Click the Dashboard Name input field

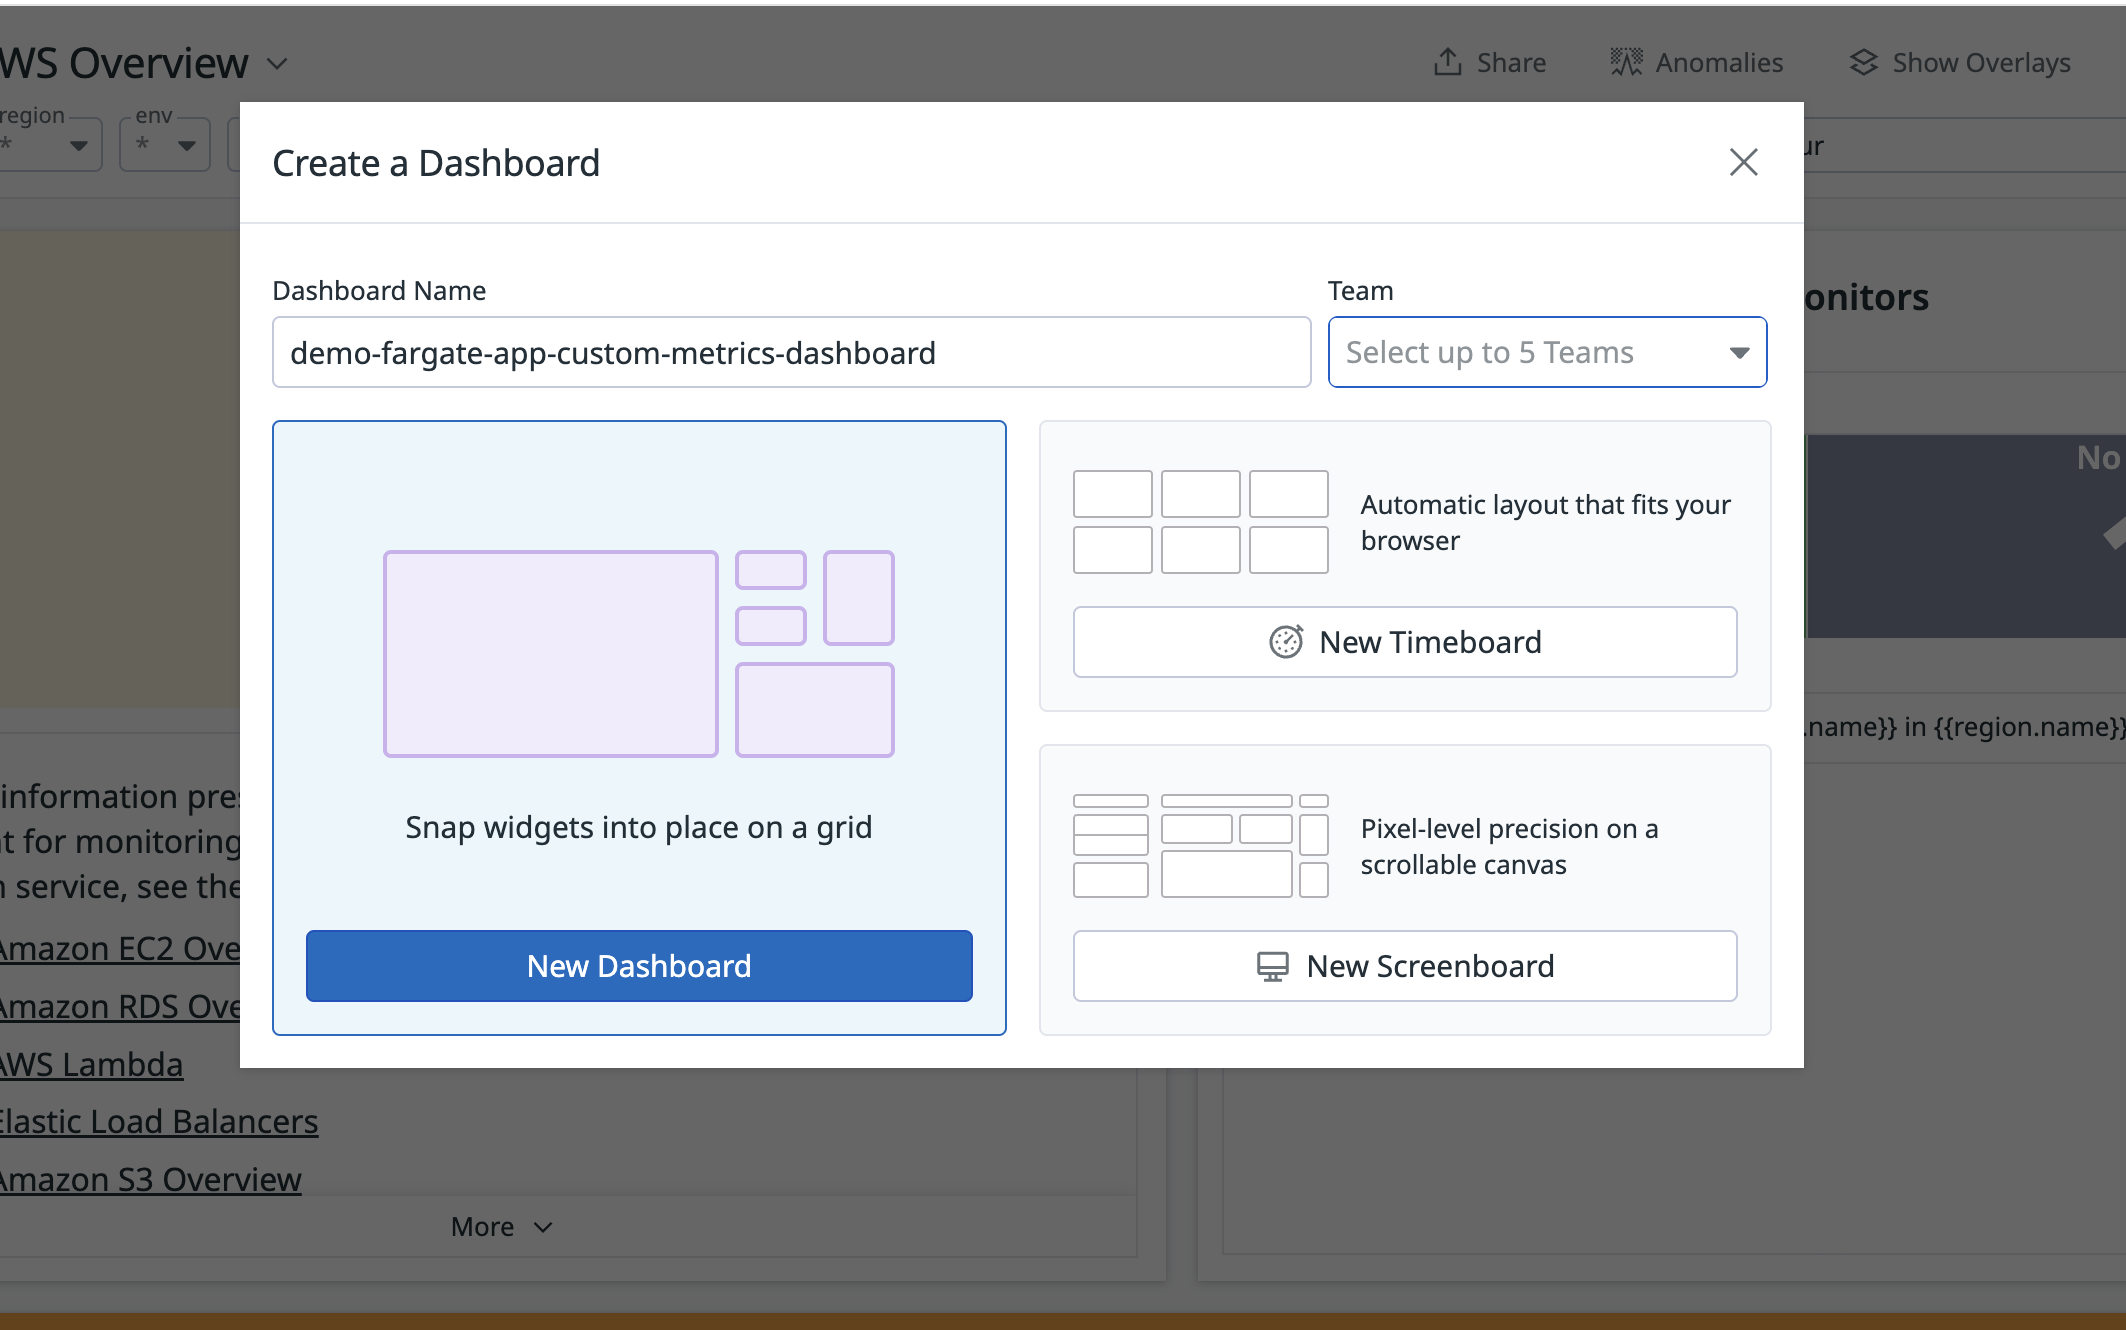point(790,353)
